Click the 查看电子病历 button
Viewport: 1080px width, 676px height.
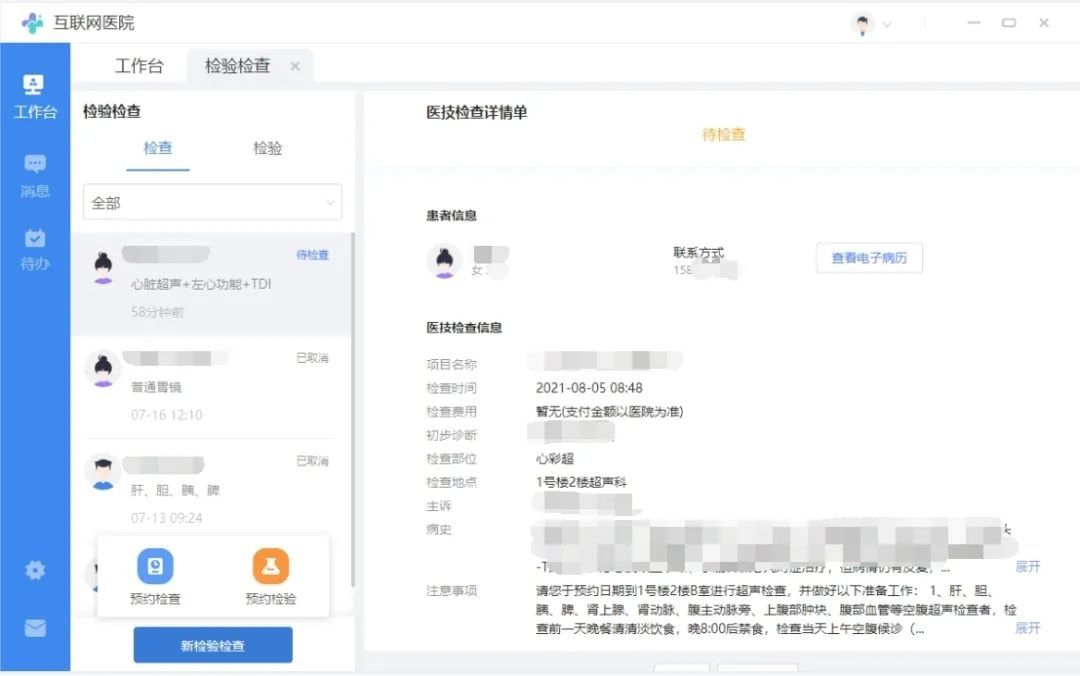tap(869, 258)
